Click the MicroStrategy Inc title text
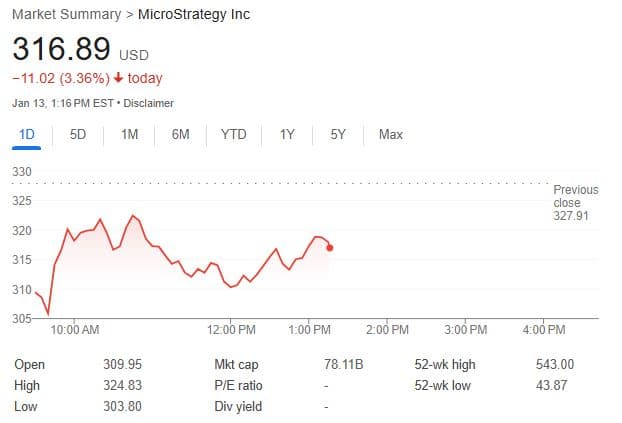The width and height of the screenshot is (622, 423). [x=195, y=15]
